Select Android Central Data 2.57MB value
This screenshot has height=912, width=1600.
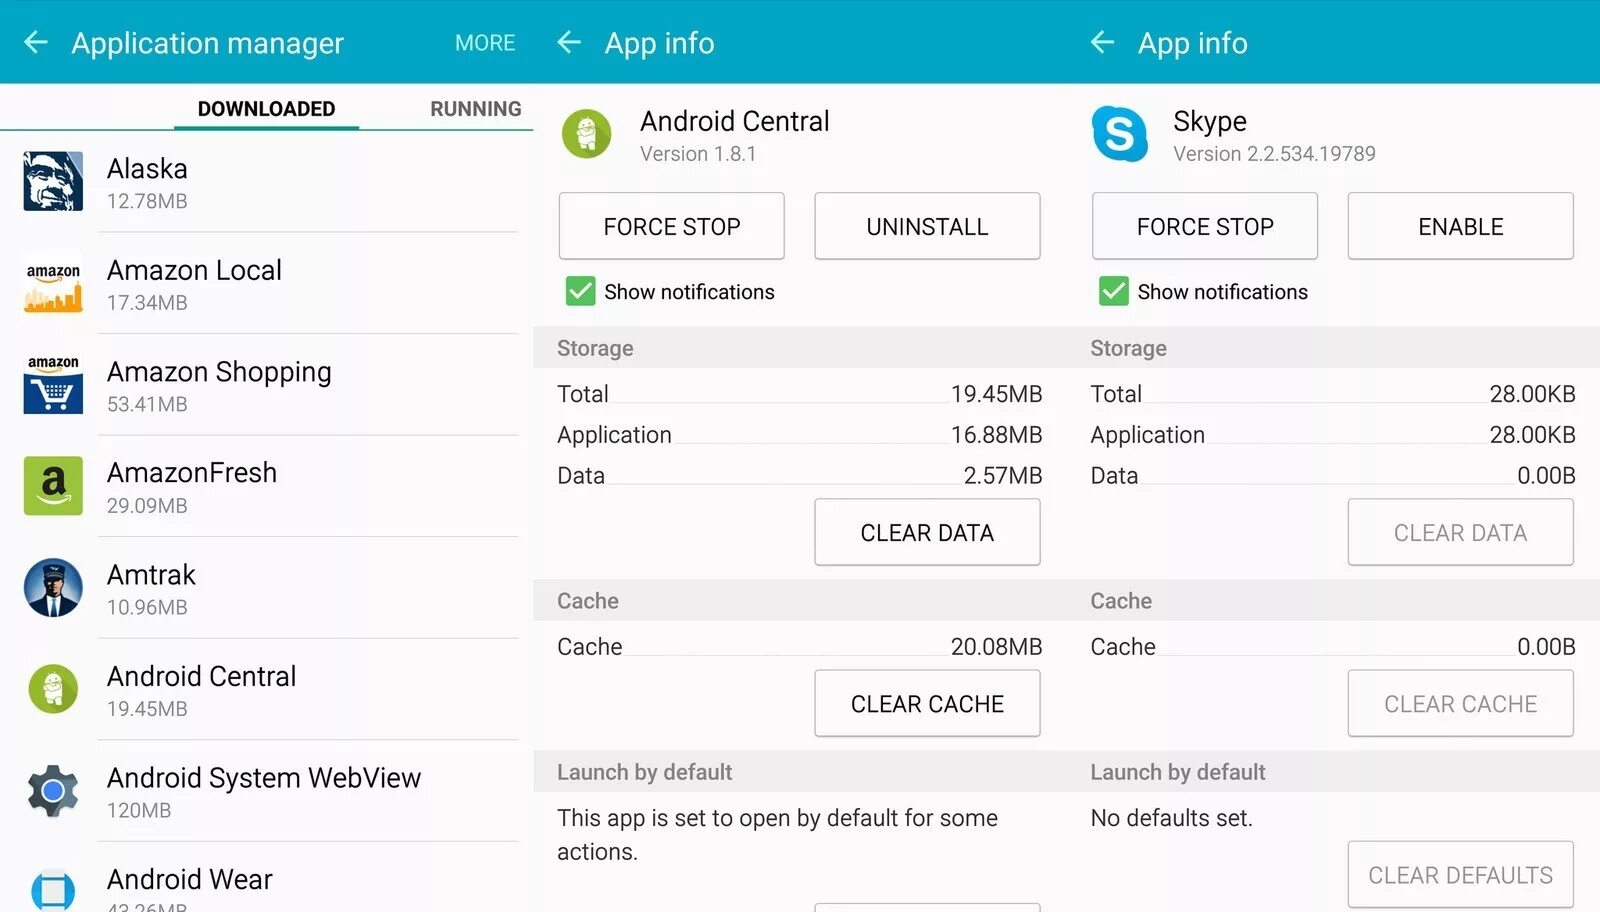(1003, 475)
